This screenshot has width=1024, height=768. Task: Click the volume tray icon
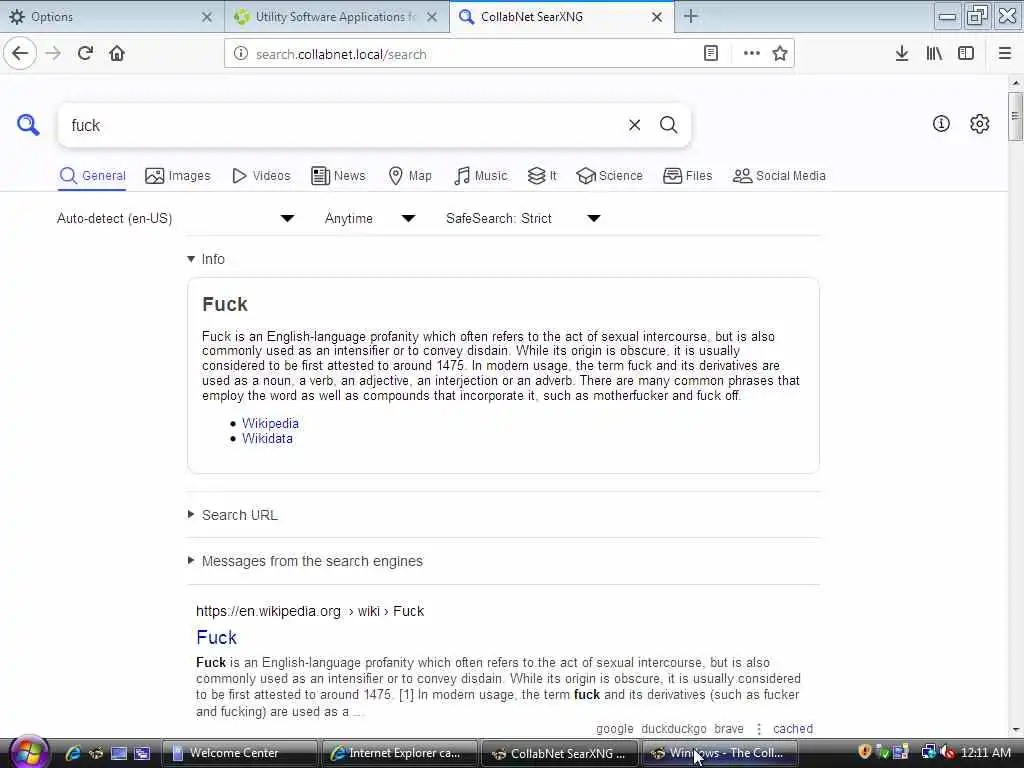point(948,753)
